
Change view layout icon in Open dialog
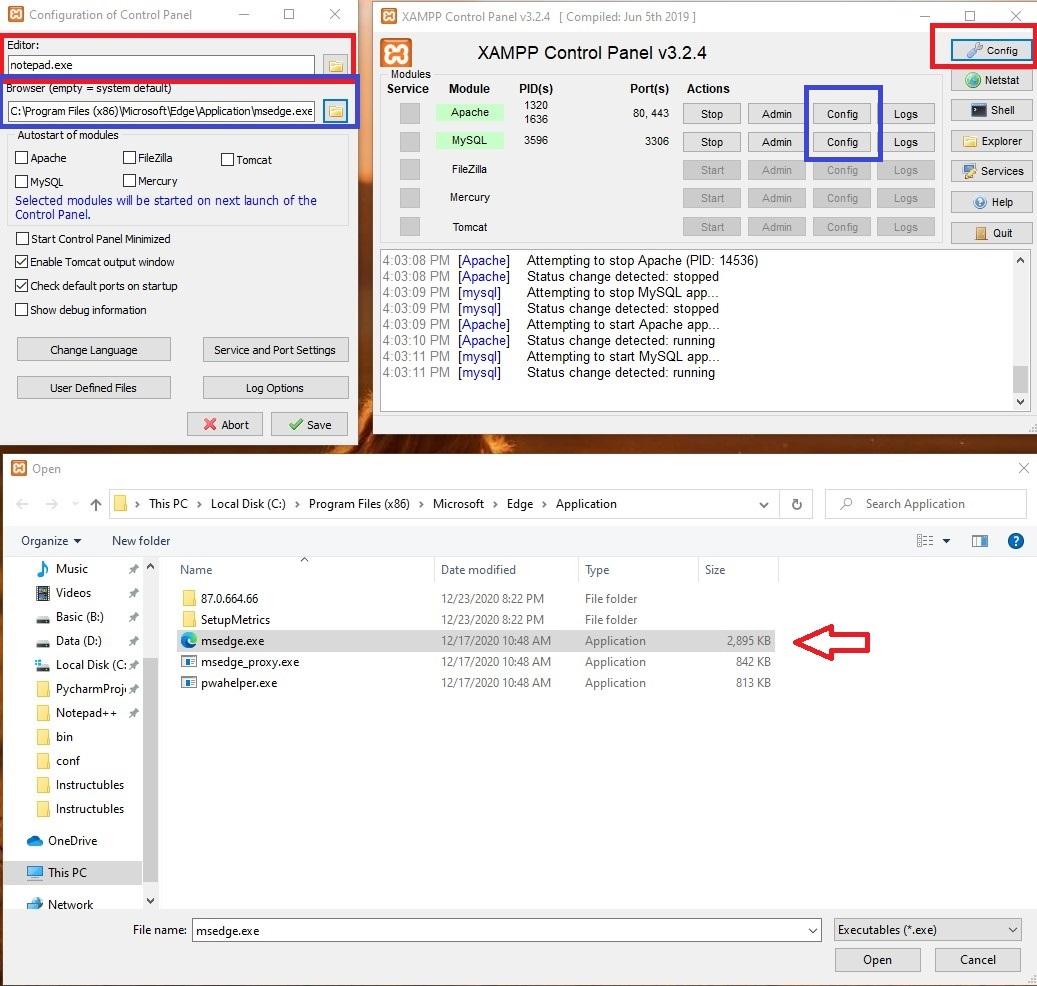[925, 541]
